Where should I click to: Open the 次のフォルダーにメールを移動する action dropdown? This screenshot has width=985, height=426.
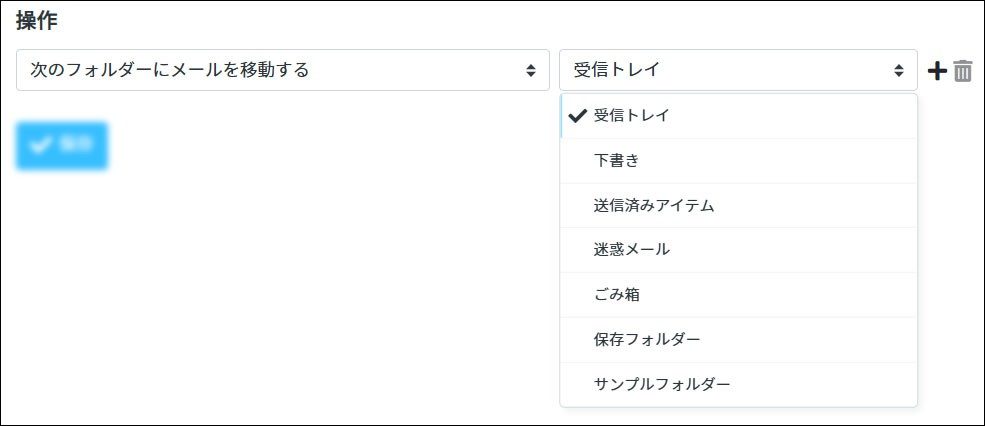(x=282, y=70)
